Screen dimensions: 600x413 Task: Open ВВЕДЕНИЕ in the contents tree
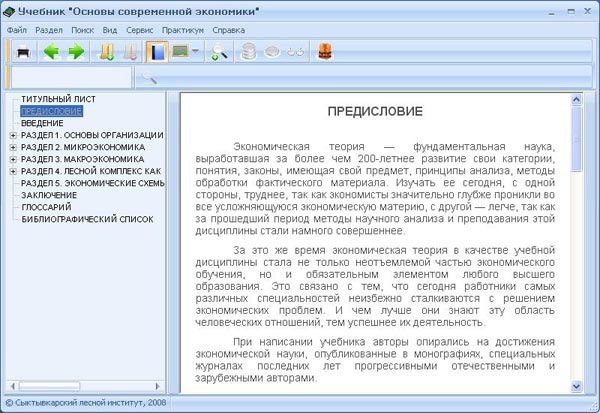pos(42,123)
